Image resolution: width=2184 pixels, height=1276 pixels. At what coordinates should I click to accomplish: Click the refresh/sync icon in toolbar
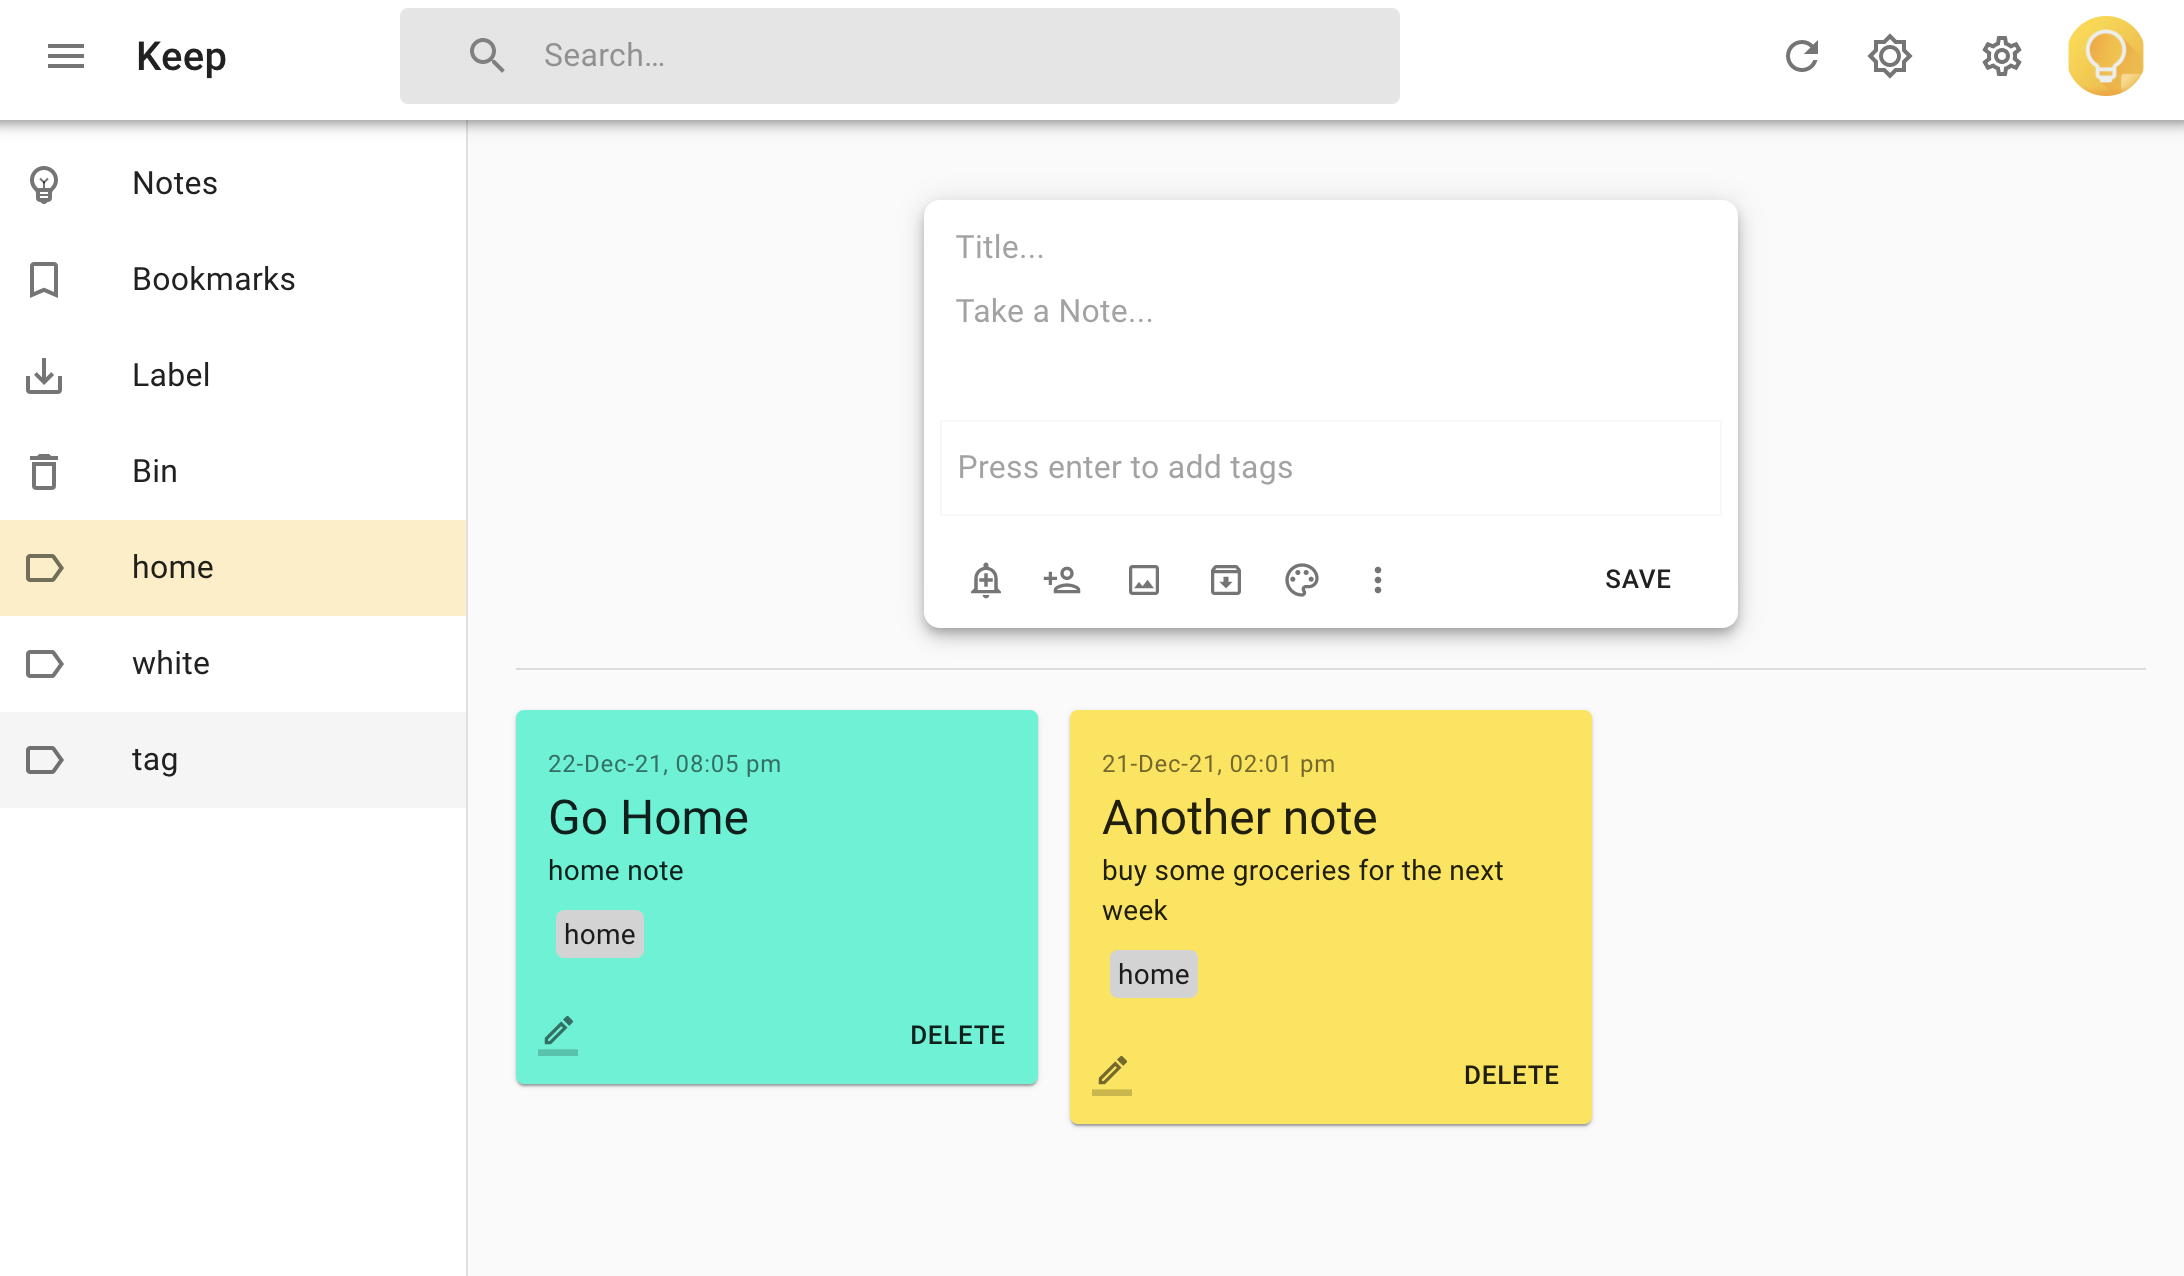coord(1800,56)
